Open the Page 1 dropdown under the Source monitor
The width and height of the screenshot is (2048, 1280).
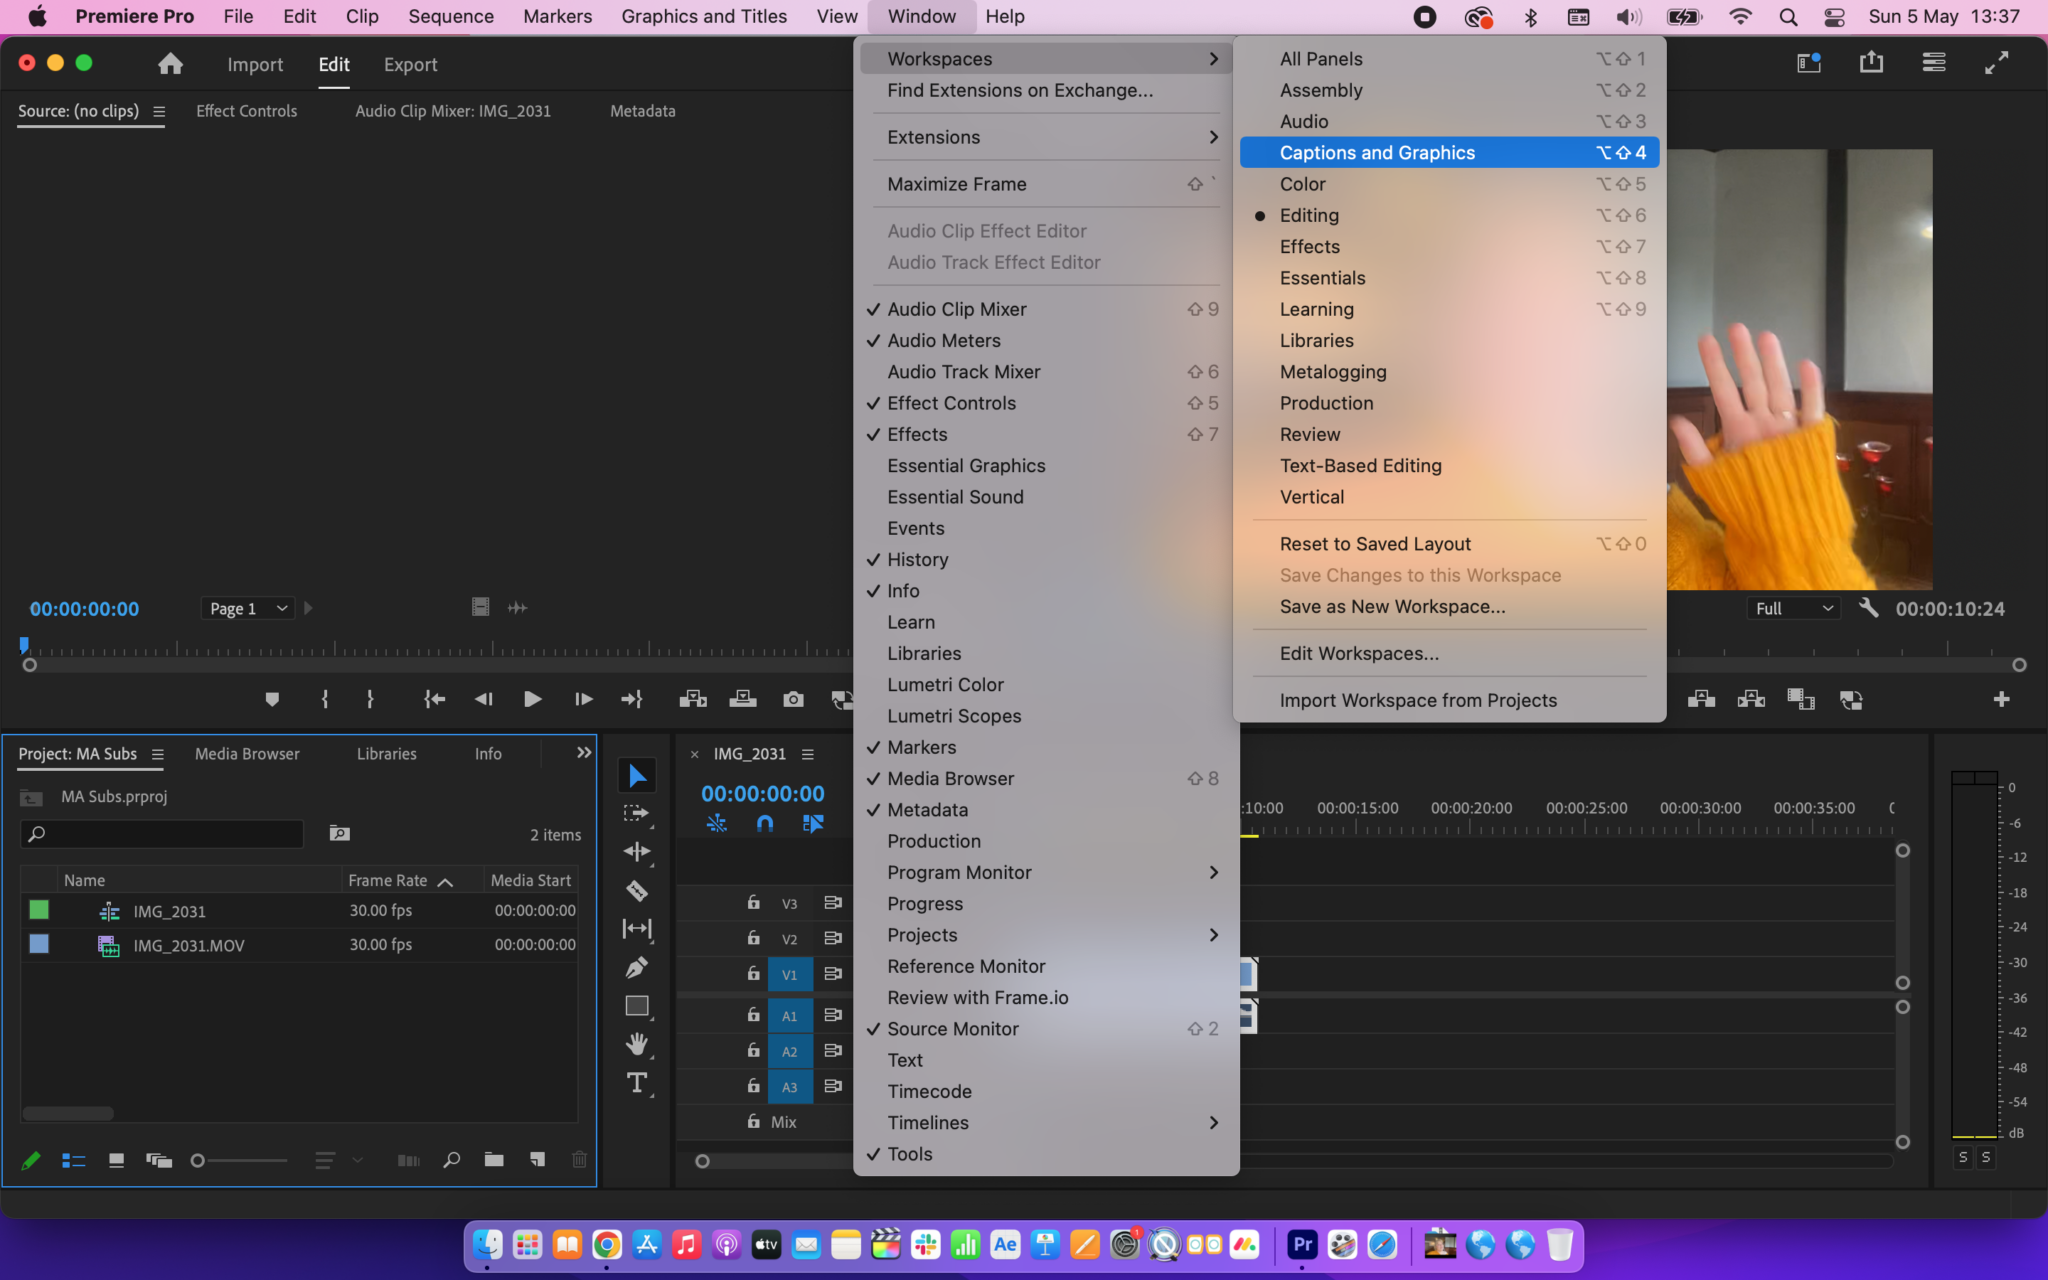246,608
